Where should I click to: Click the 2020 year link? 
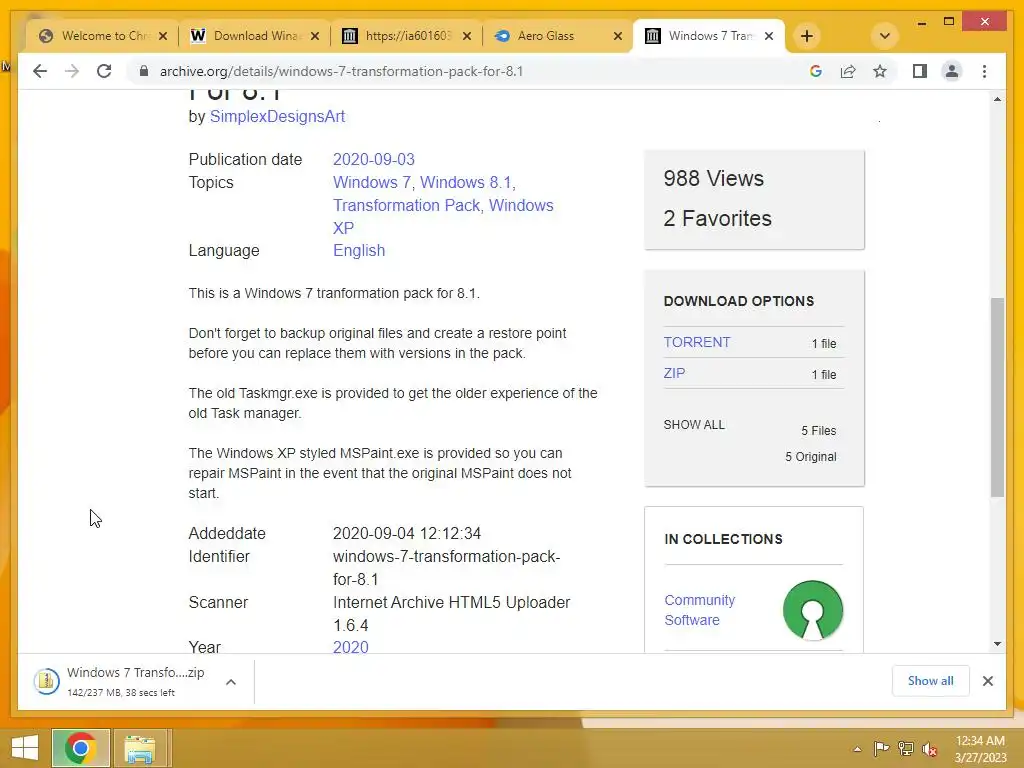click(x=351, y=647)
